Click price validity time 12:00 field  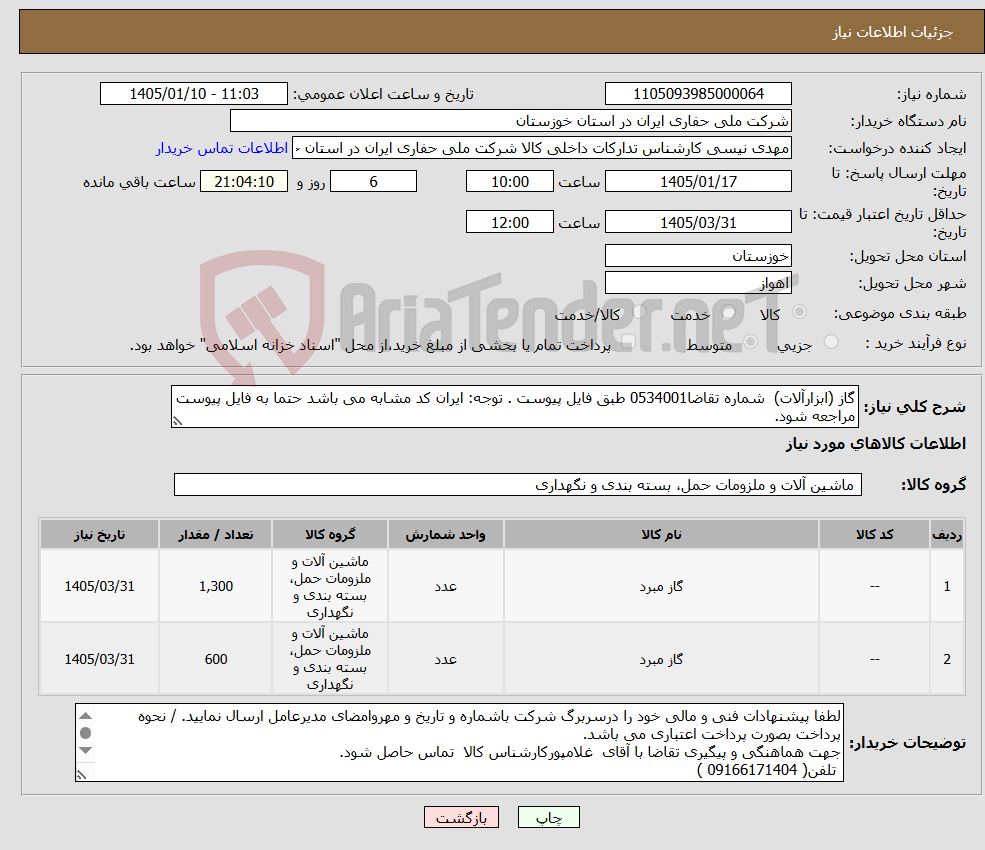coord(509,222)
